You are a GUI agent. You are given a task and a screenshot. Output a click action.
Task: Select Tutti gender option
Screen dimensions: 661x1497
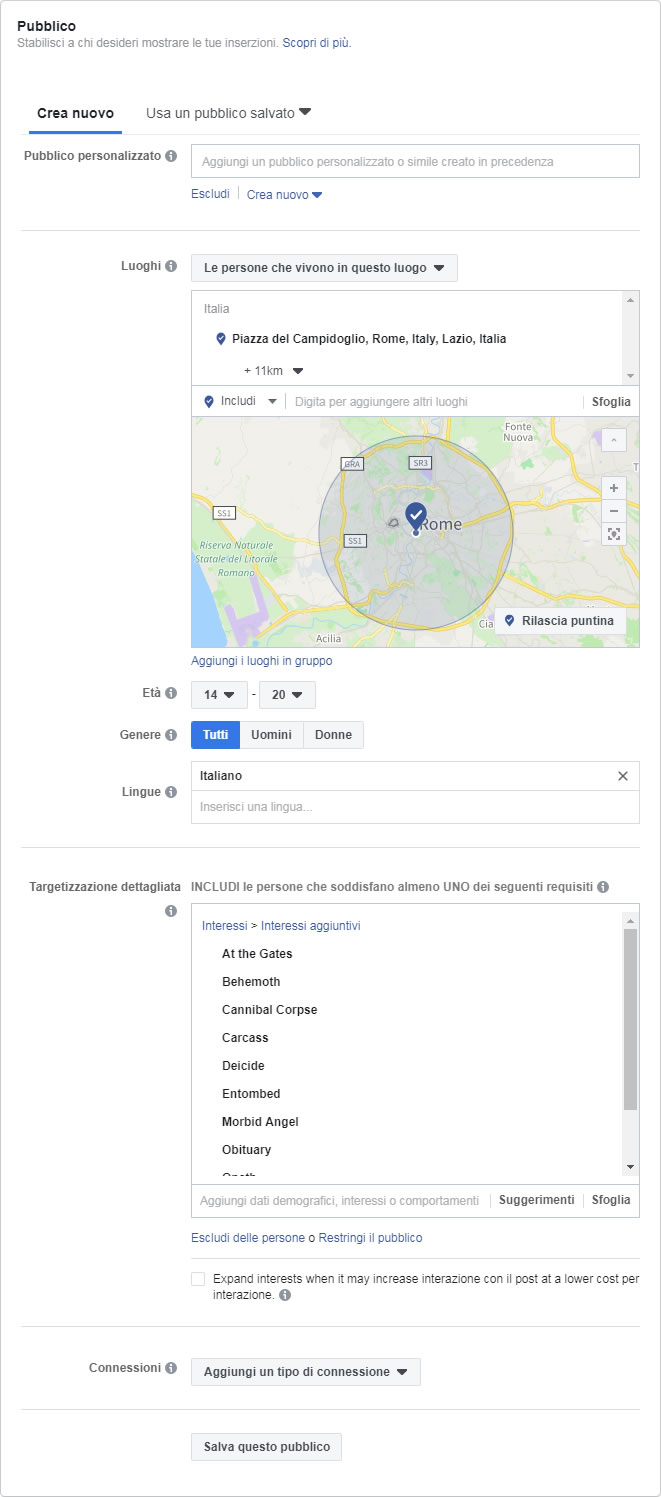(215, 735)
